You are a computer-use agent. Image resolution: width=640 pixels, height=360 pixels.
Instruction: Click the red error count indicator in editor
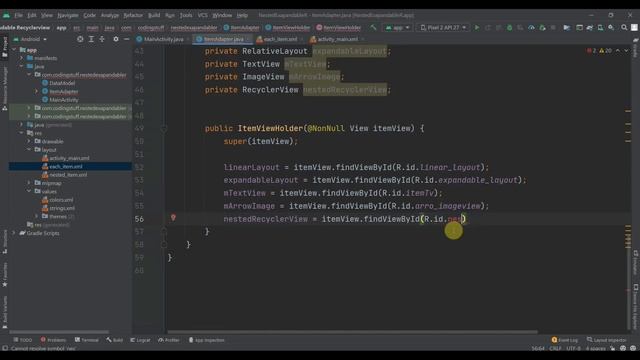pos(591,51)
